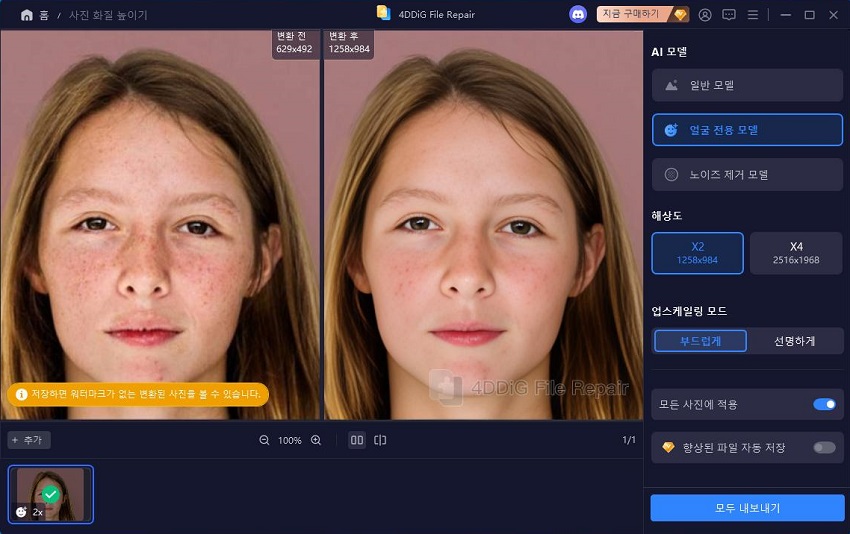
Task: Click the 모두 내보내기 export button
Action: [747, 508]
